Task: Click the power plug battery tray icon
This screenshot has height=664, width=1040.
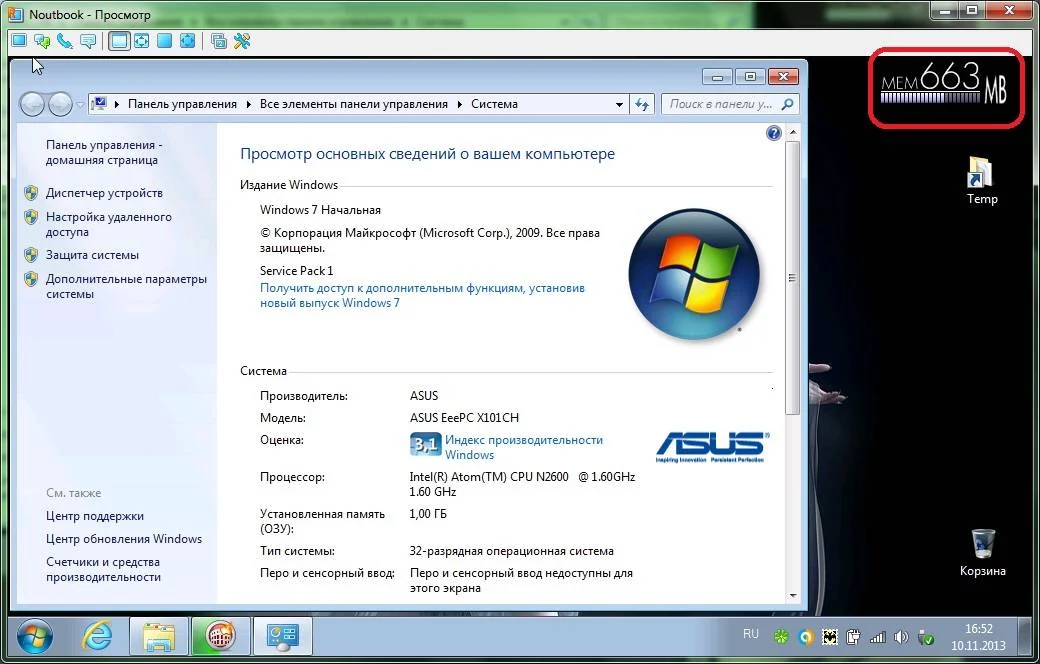Action: click(854, 637)
